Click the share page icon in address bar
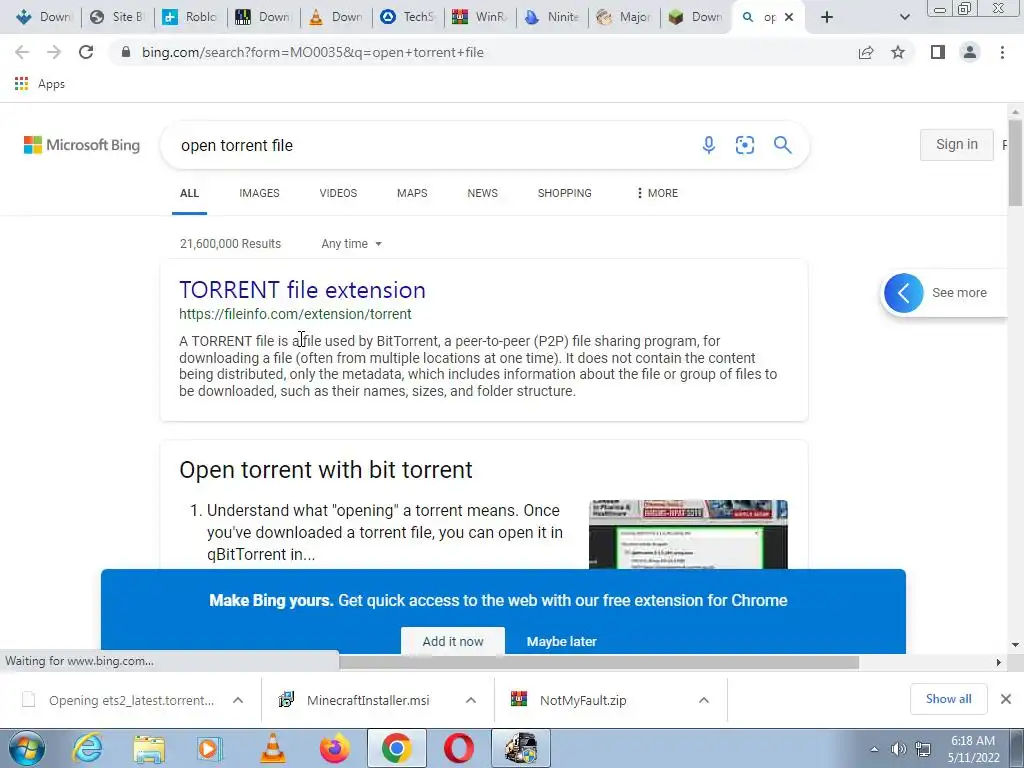 (x=866, y=52)
